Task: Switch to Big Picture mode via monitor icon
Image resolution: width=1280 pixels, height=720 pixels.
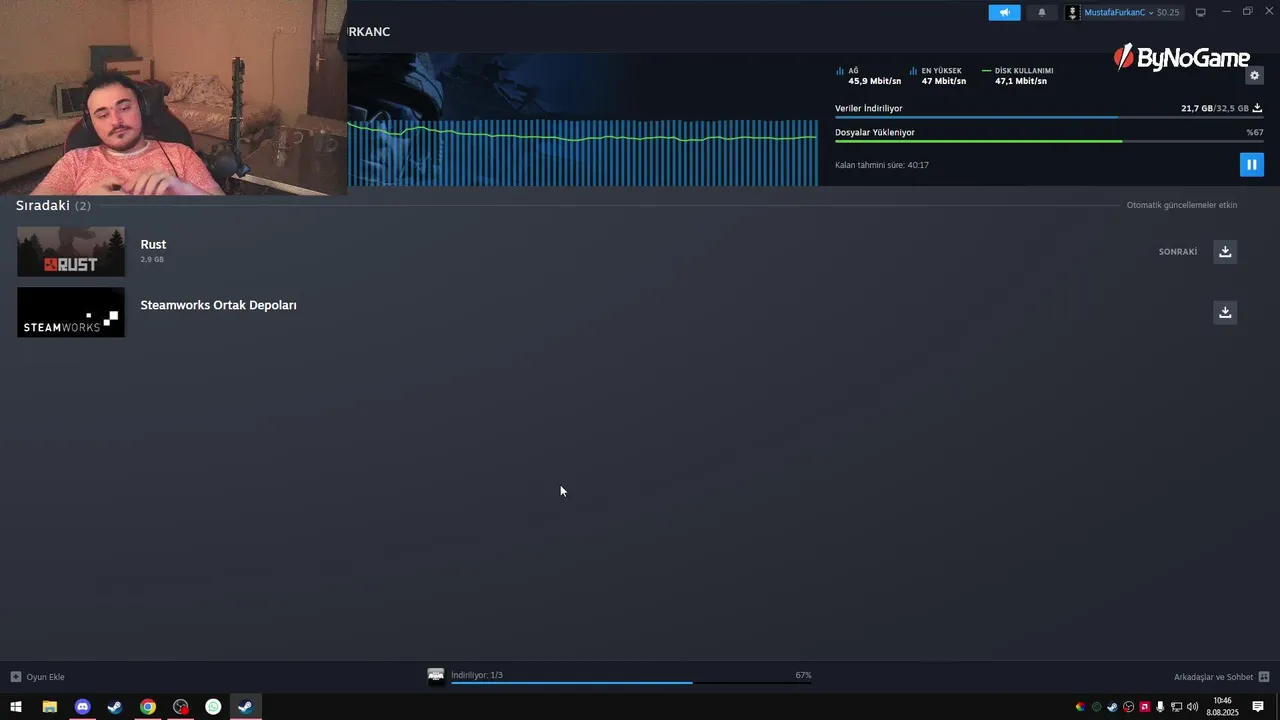Action: click(x=1201, y=12)
